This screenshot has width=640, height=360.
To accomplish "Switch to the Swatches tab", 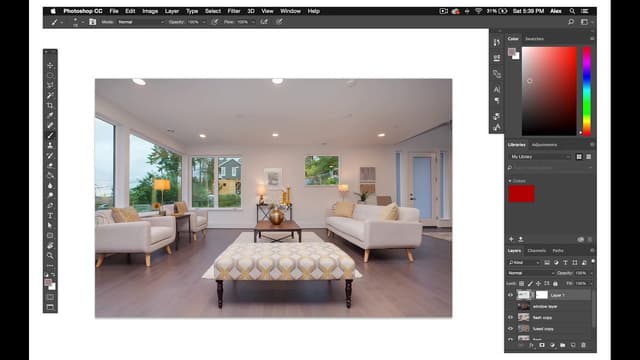I will click(534, 39).
